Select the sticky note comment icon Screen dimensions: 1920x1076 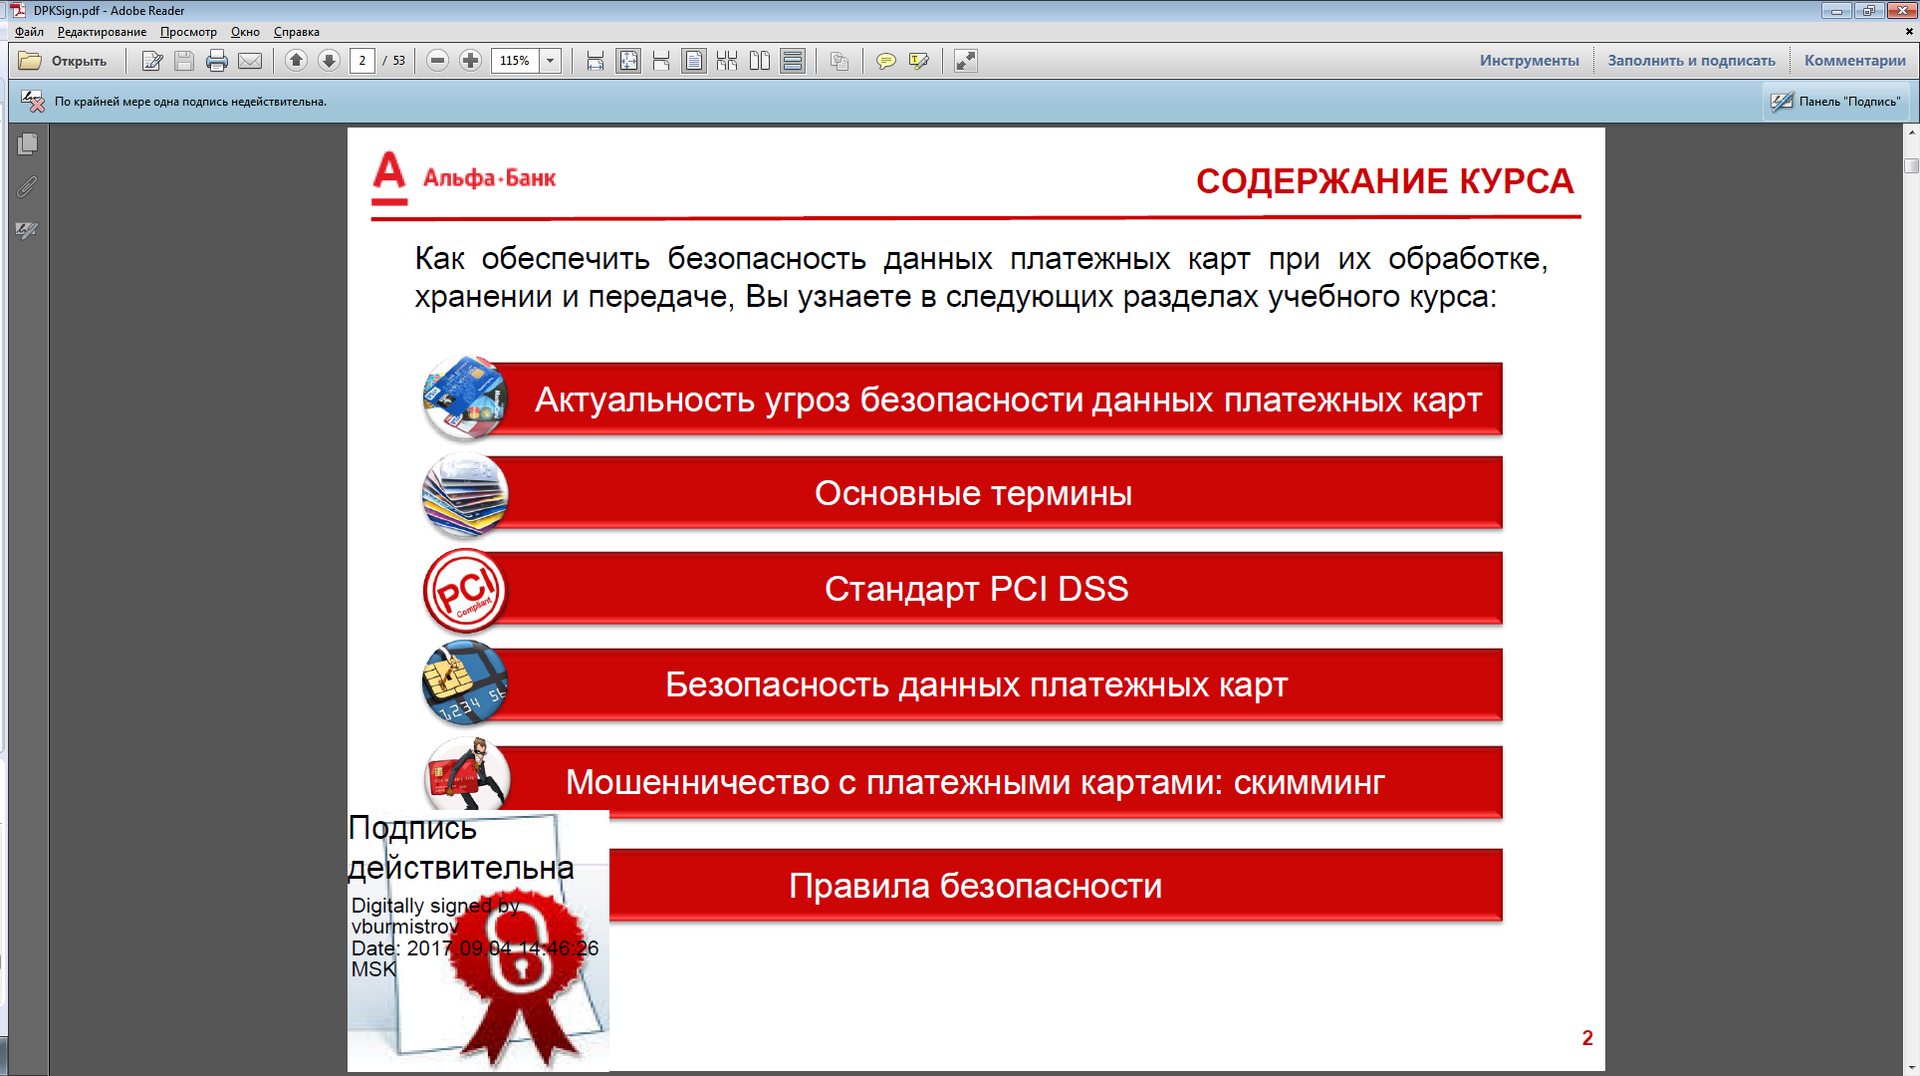(886, 61)
